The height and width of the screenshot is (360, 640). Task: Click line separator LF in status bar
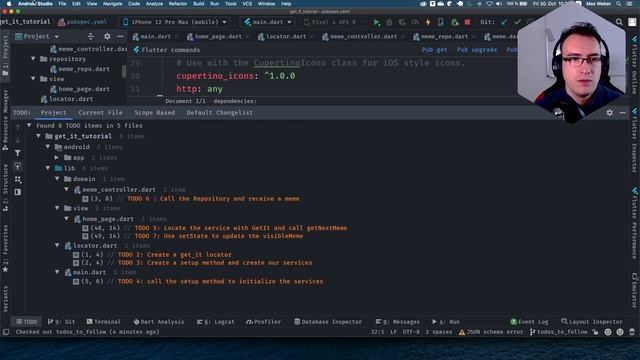393,332
